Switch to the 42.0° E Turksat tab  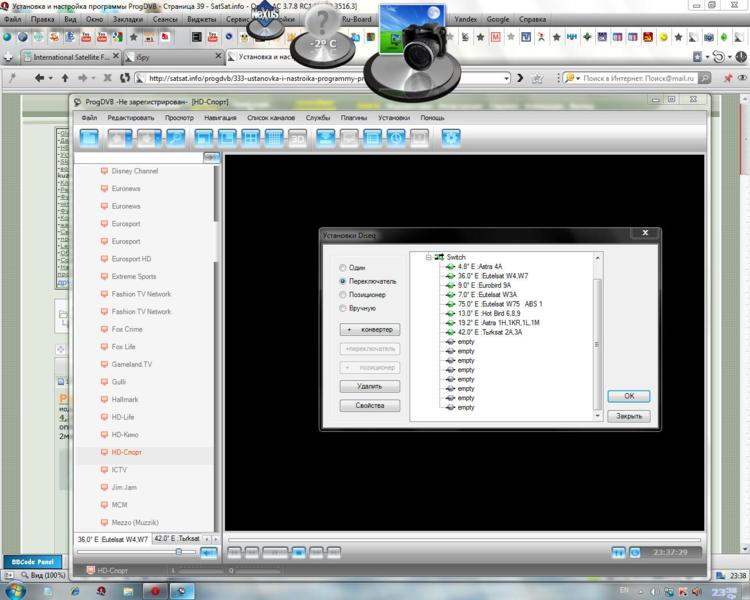(176, 538)
